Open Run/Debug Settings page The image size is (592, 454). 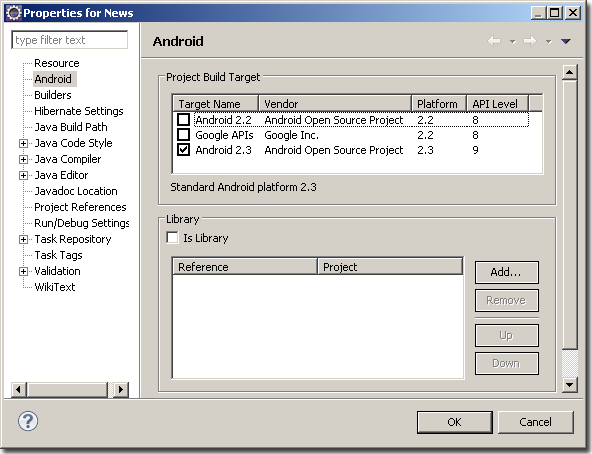(82, 223)
